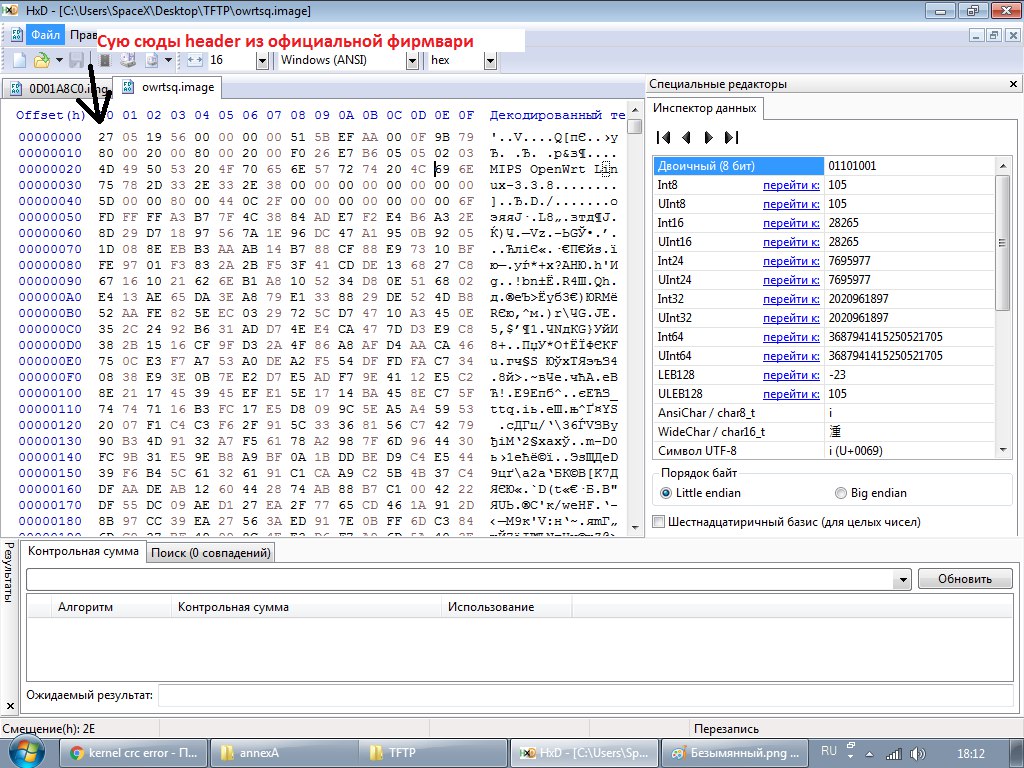
Task: Click the 00000020 offset row label
Action: click(x=50, y=169)
